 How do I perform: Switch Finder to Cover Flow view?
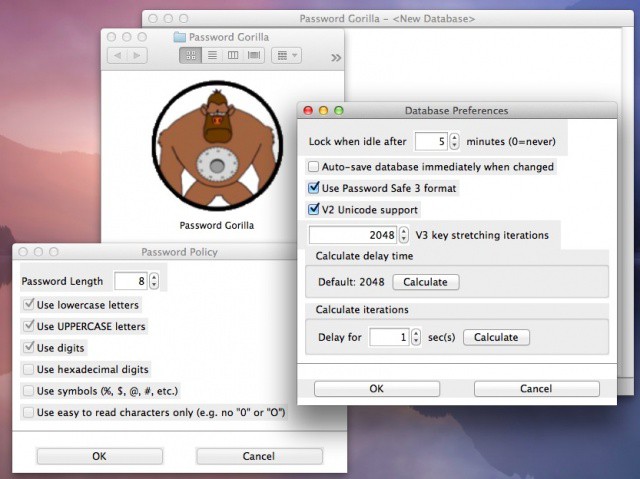[x=254, y=55]
